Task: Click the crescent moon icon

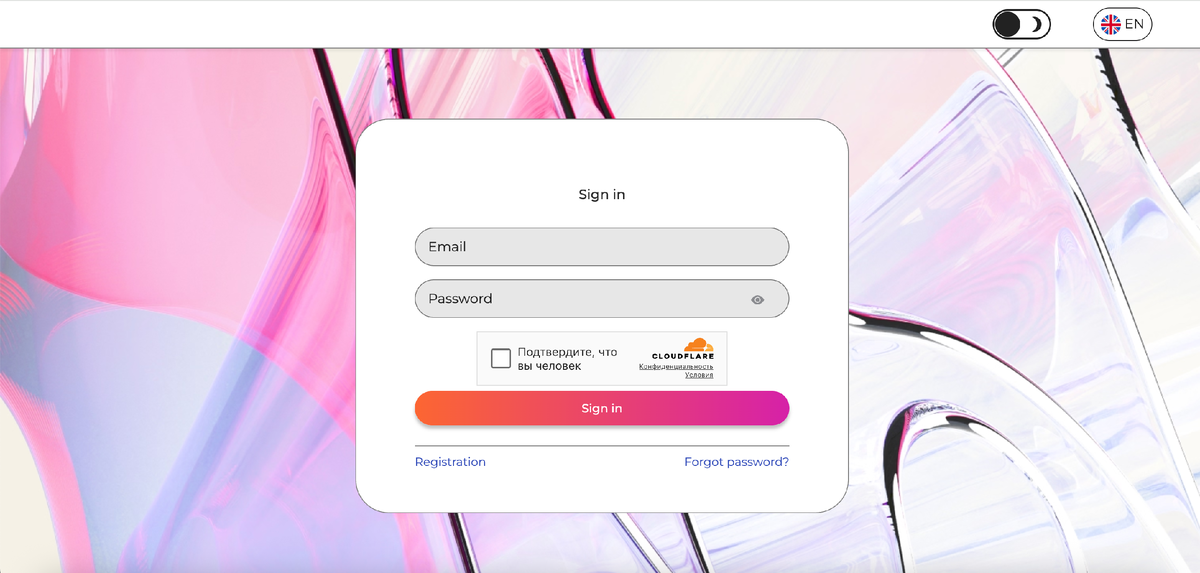Action: (x=1037, y=24)
